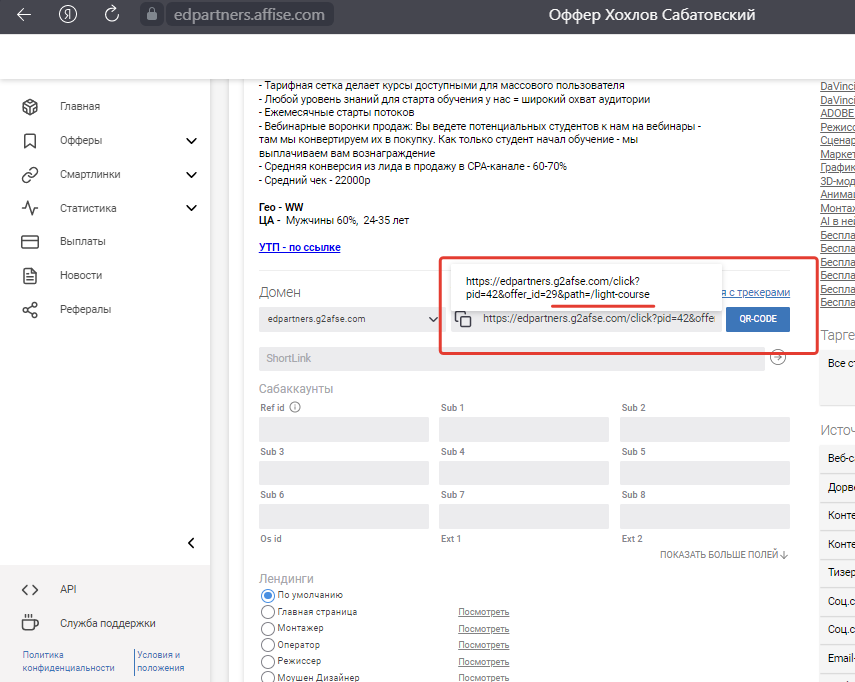This screenshot has width=855, height=682.
Task: Click the QR-CODE button
Action: click(x=757, y=319)
